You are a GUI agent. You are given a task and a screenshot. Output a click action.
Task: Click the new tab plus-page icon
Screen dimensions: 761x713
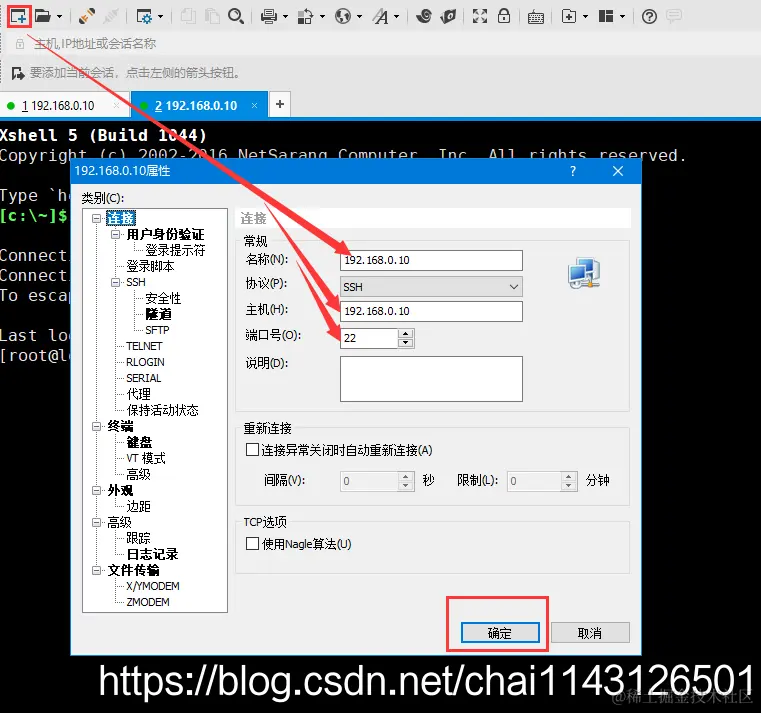pyautogui.click(x=568, y=17)
